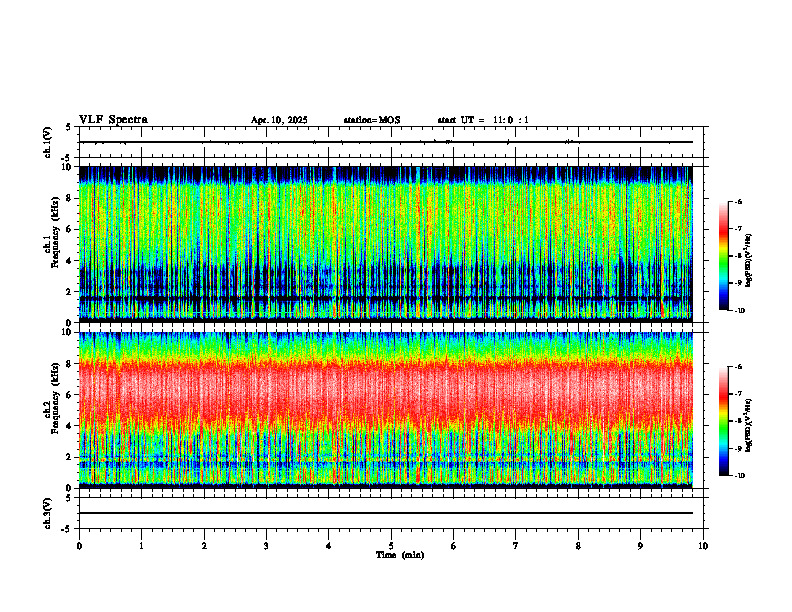Click time axis tick label "2"
The height and width of the screenshot is (612, 792).
coord(204,546)
